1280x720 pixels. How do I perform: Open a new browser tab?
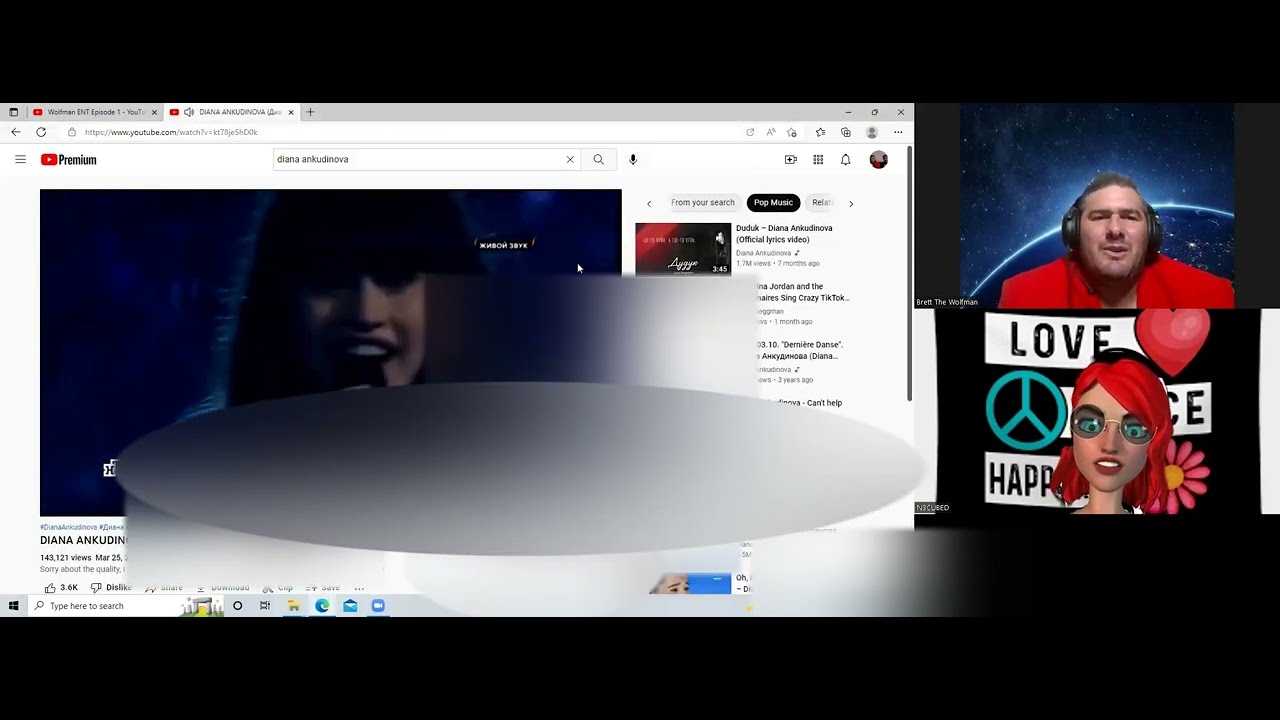click(310, 112)
